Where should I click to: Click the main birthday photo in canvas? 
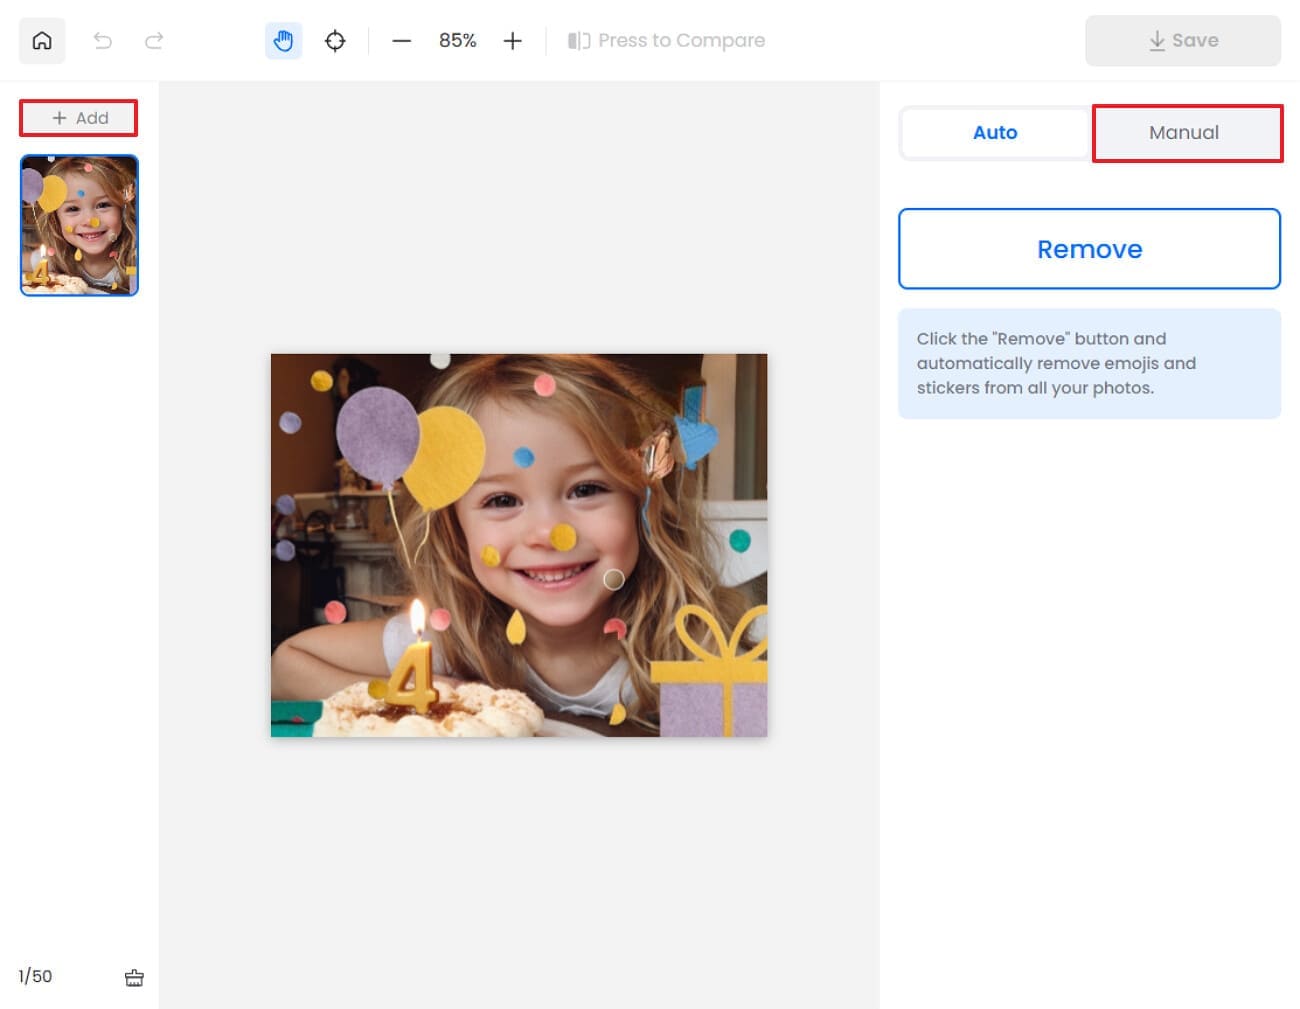click(x=519, y=545)
